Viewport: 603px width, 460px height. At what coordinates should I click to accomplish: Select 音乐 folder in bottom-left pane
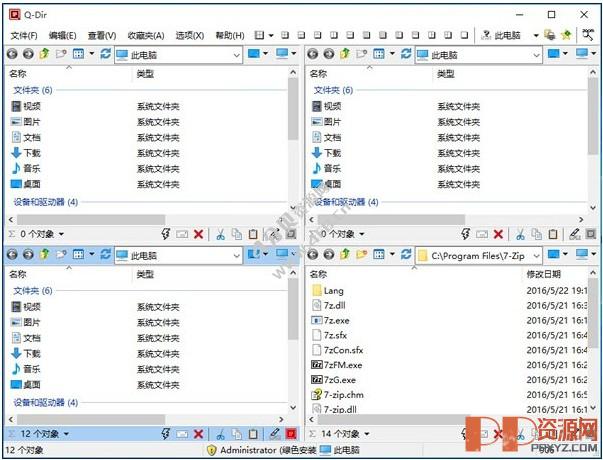pyautogui.click(x=26, y=369)
